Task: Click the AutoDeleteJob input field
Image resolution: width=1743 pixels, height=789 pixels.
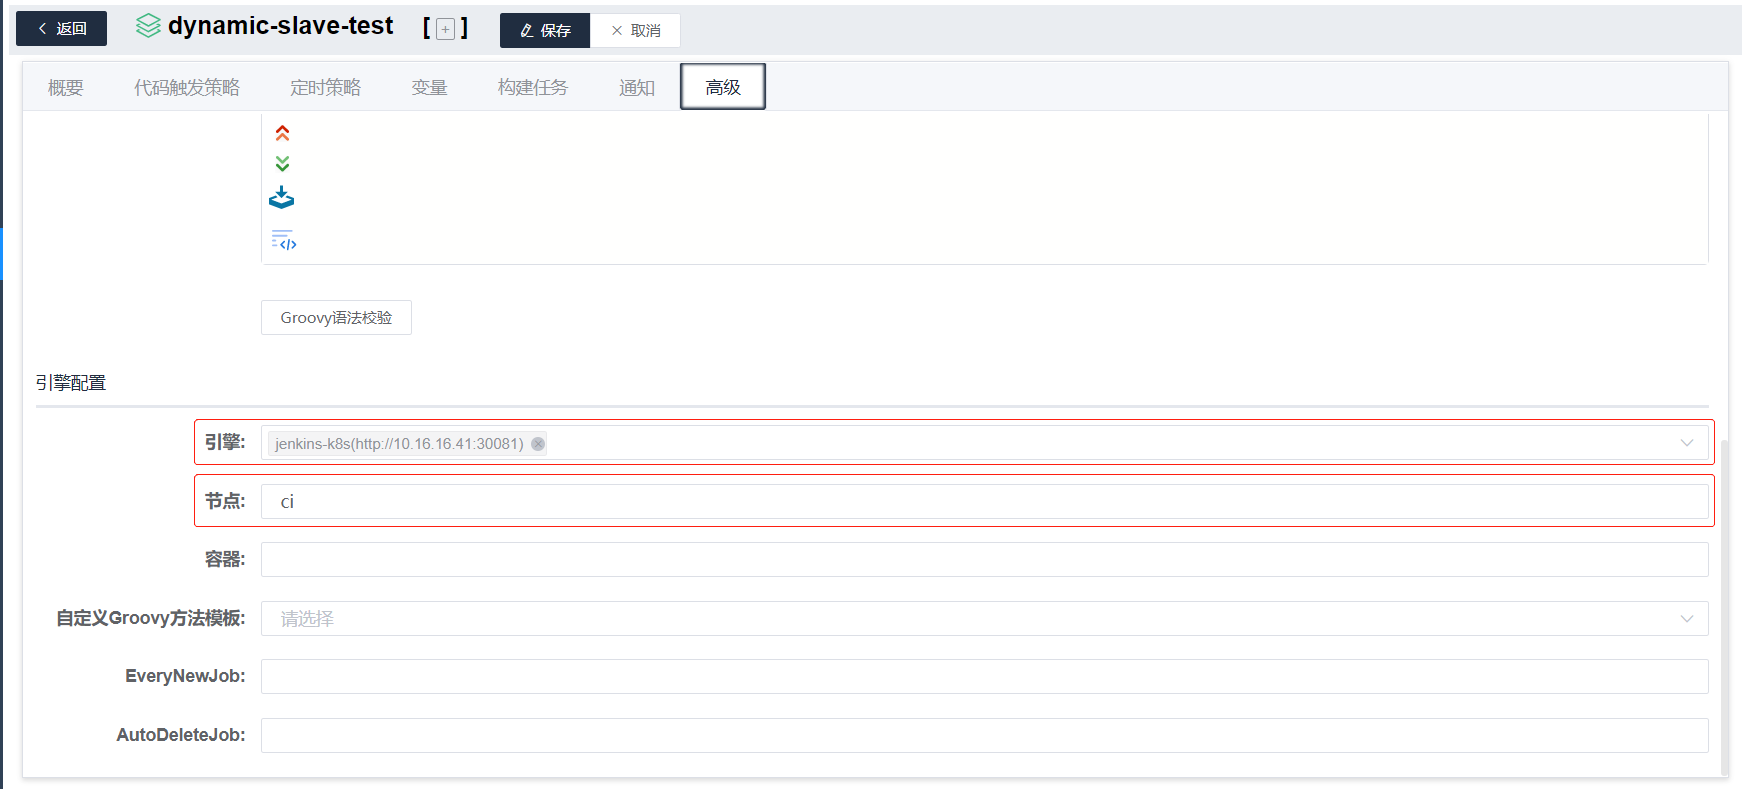Action: (x=984, y=735)
